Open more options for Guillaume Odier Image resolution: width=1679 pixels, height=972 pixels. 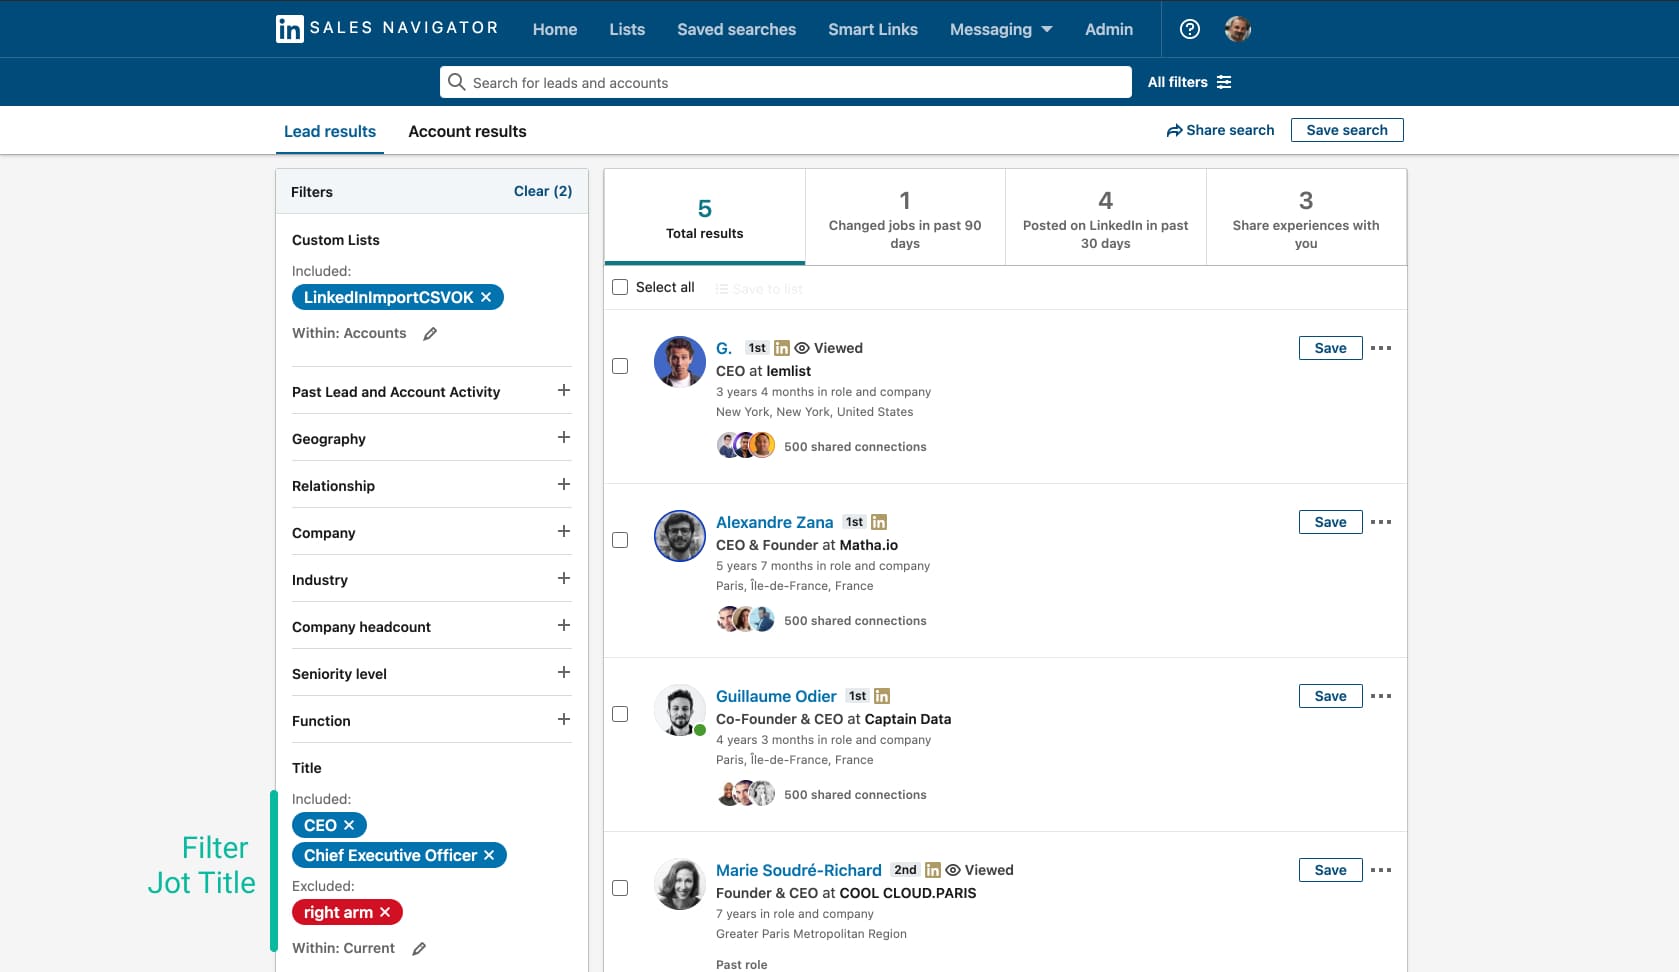click(x=1381, y=696)
